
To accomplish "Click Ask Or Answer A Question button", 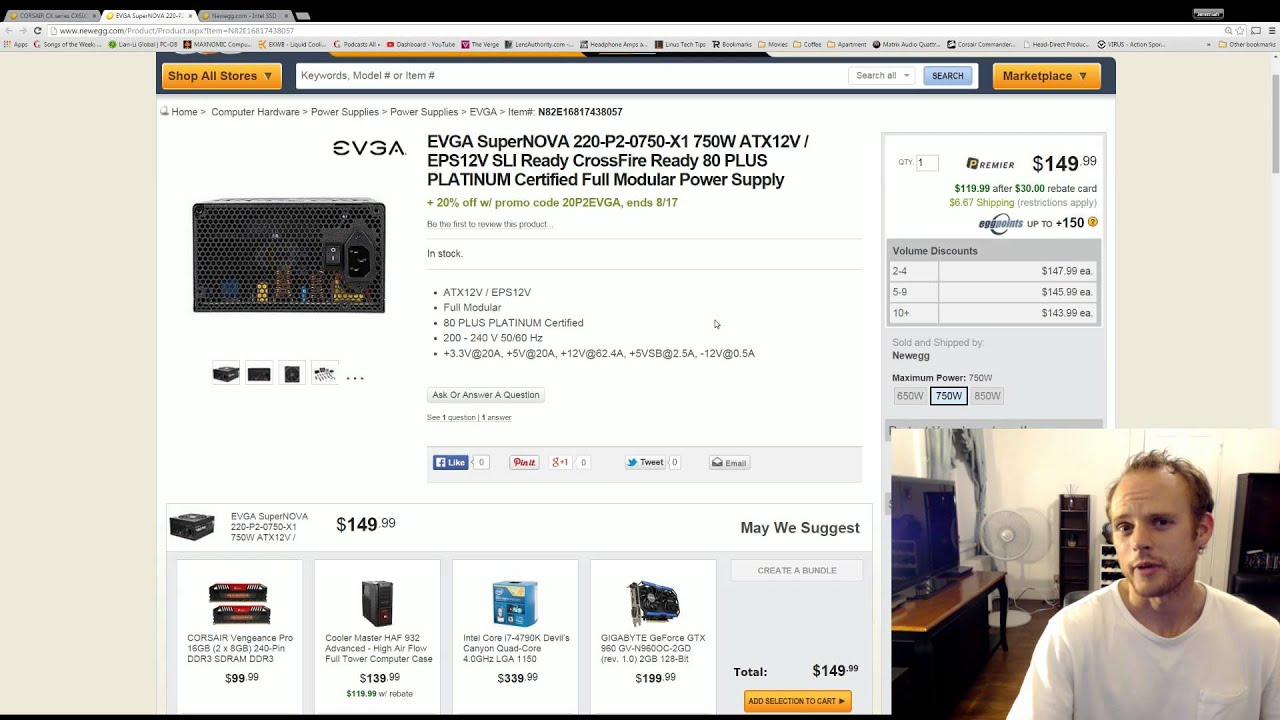I will click(x=486, y=395).
